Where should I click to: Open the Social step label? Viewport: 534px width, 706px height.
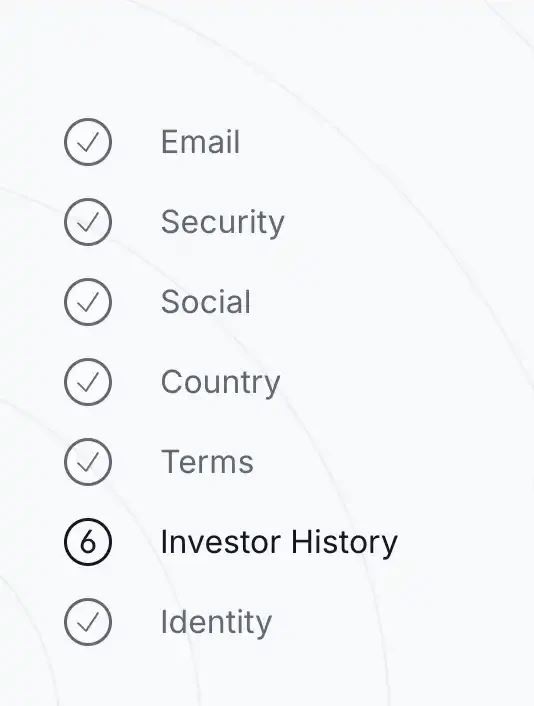coord(206,302)
